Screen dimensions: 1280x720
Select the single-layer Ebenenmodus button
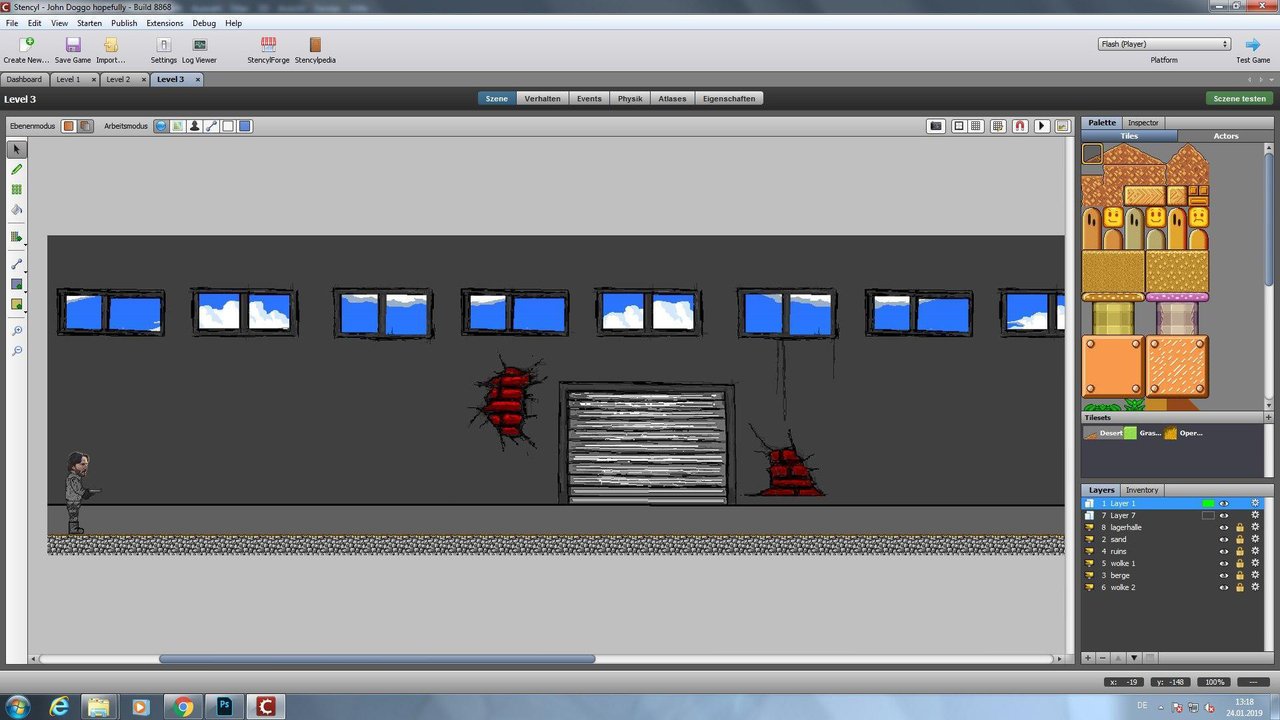click(x=69, y=126)
